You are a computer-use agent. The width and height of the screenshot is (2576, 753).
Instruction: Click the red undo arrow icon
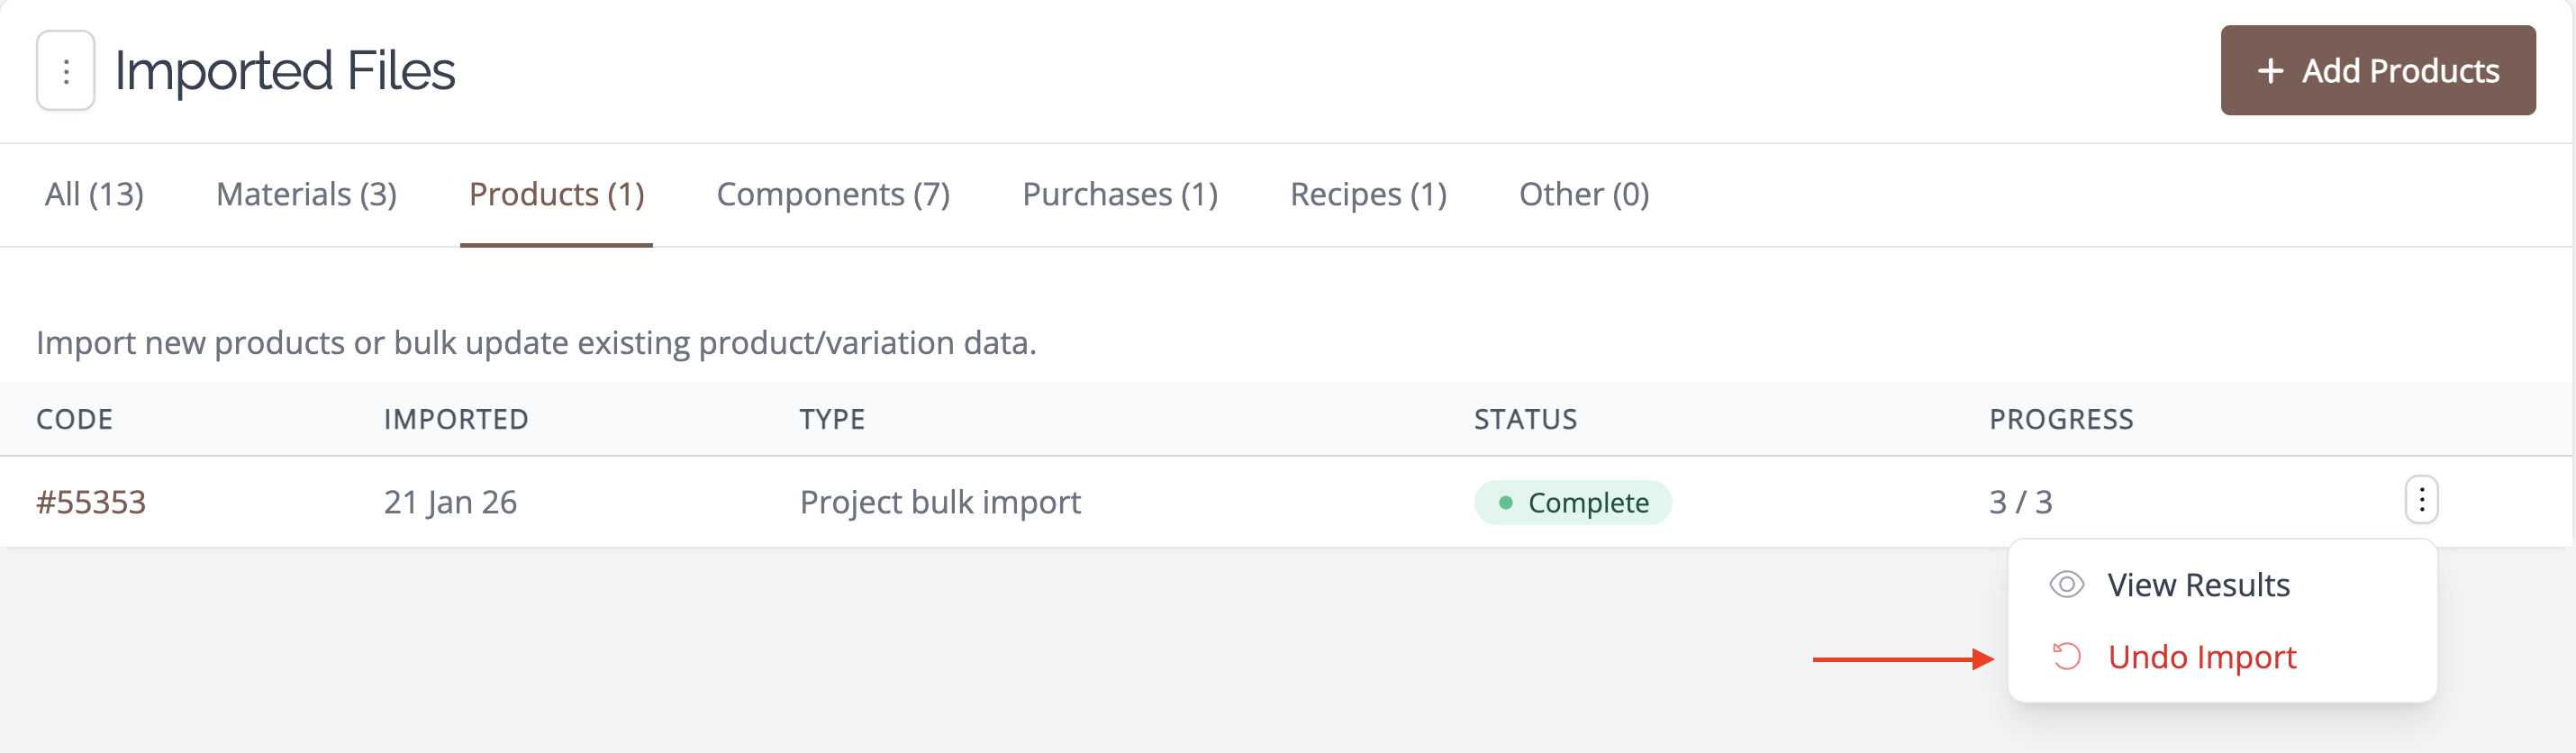click(x=2066, y=657)
